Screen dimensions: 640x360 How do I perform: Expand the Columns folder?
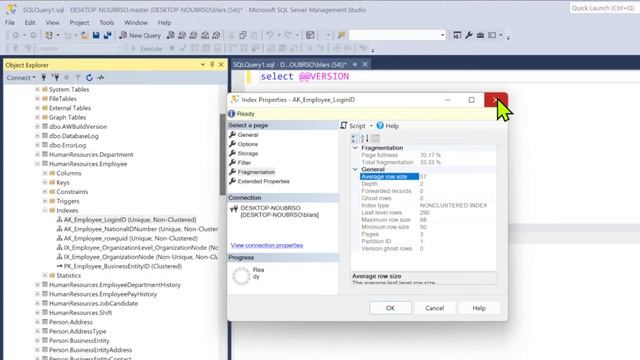pyautogui.click(x=44, y=173)
